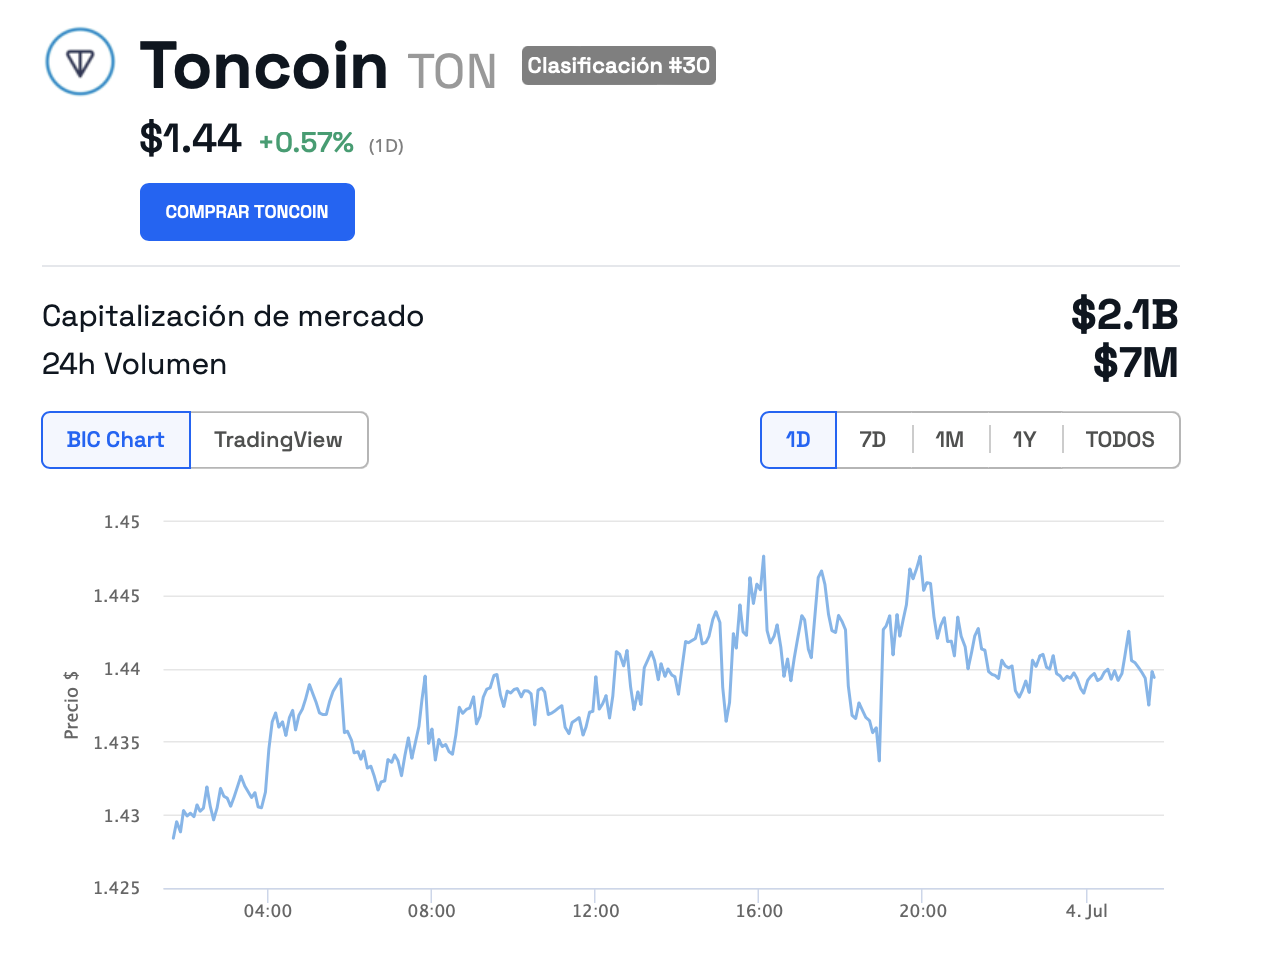The image size is (1262, 956).
Task: Choose the 7D time range
Action: 873,440
